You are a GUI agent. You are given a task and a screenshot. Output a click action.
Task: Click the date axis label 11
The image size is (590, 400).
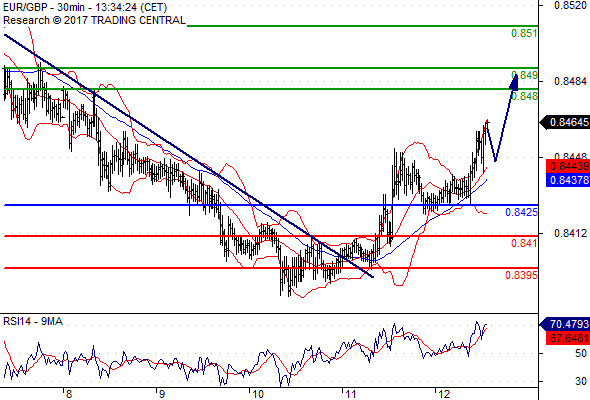(351, 394)
